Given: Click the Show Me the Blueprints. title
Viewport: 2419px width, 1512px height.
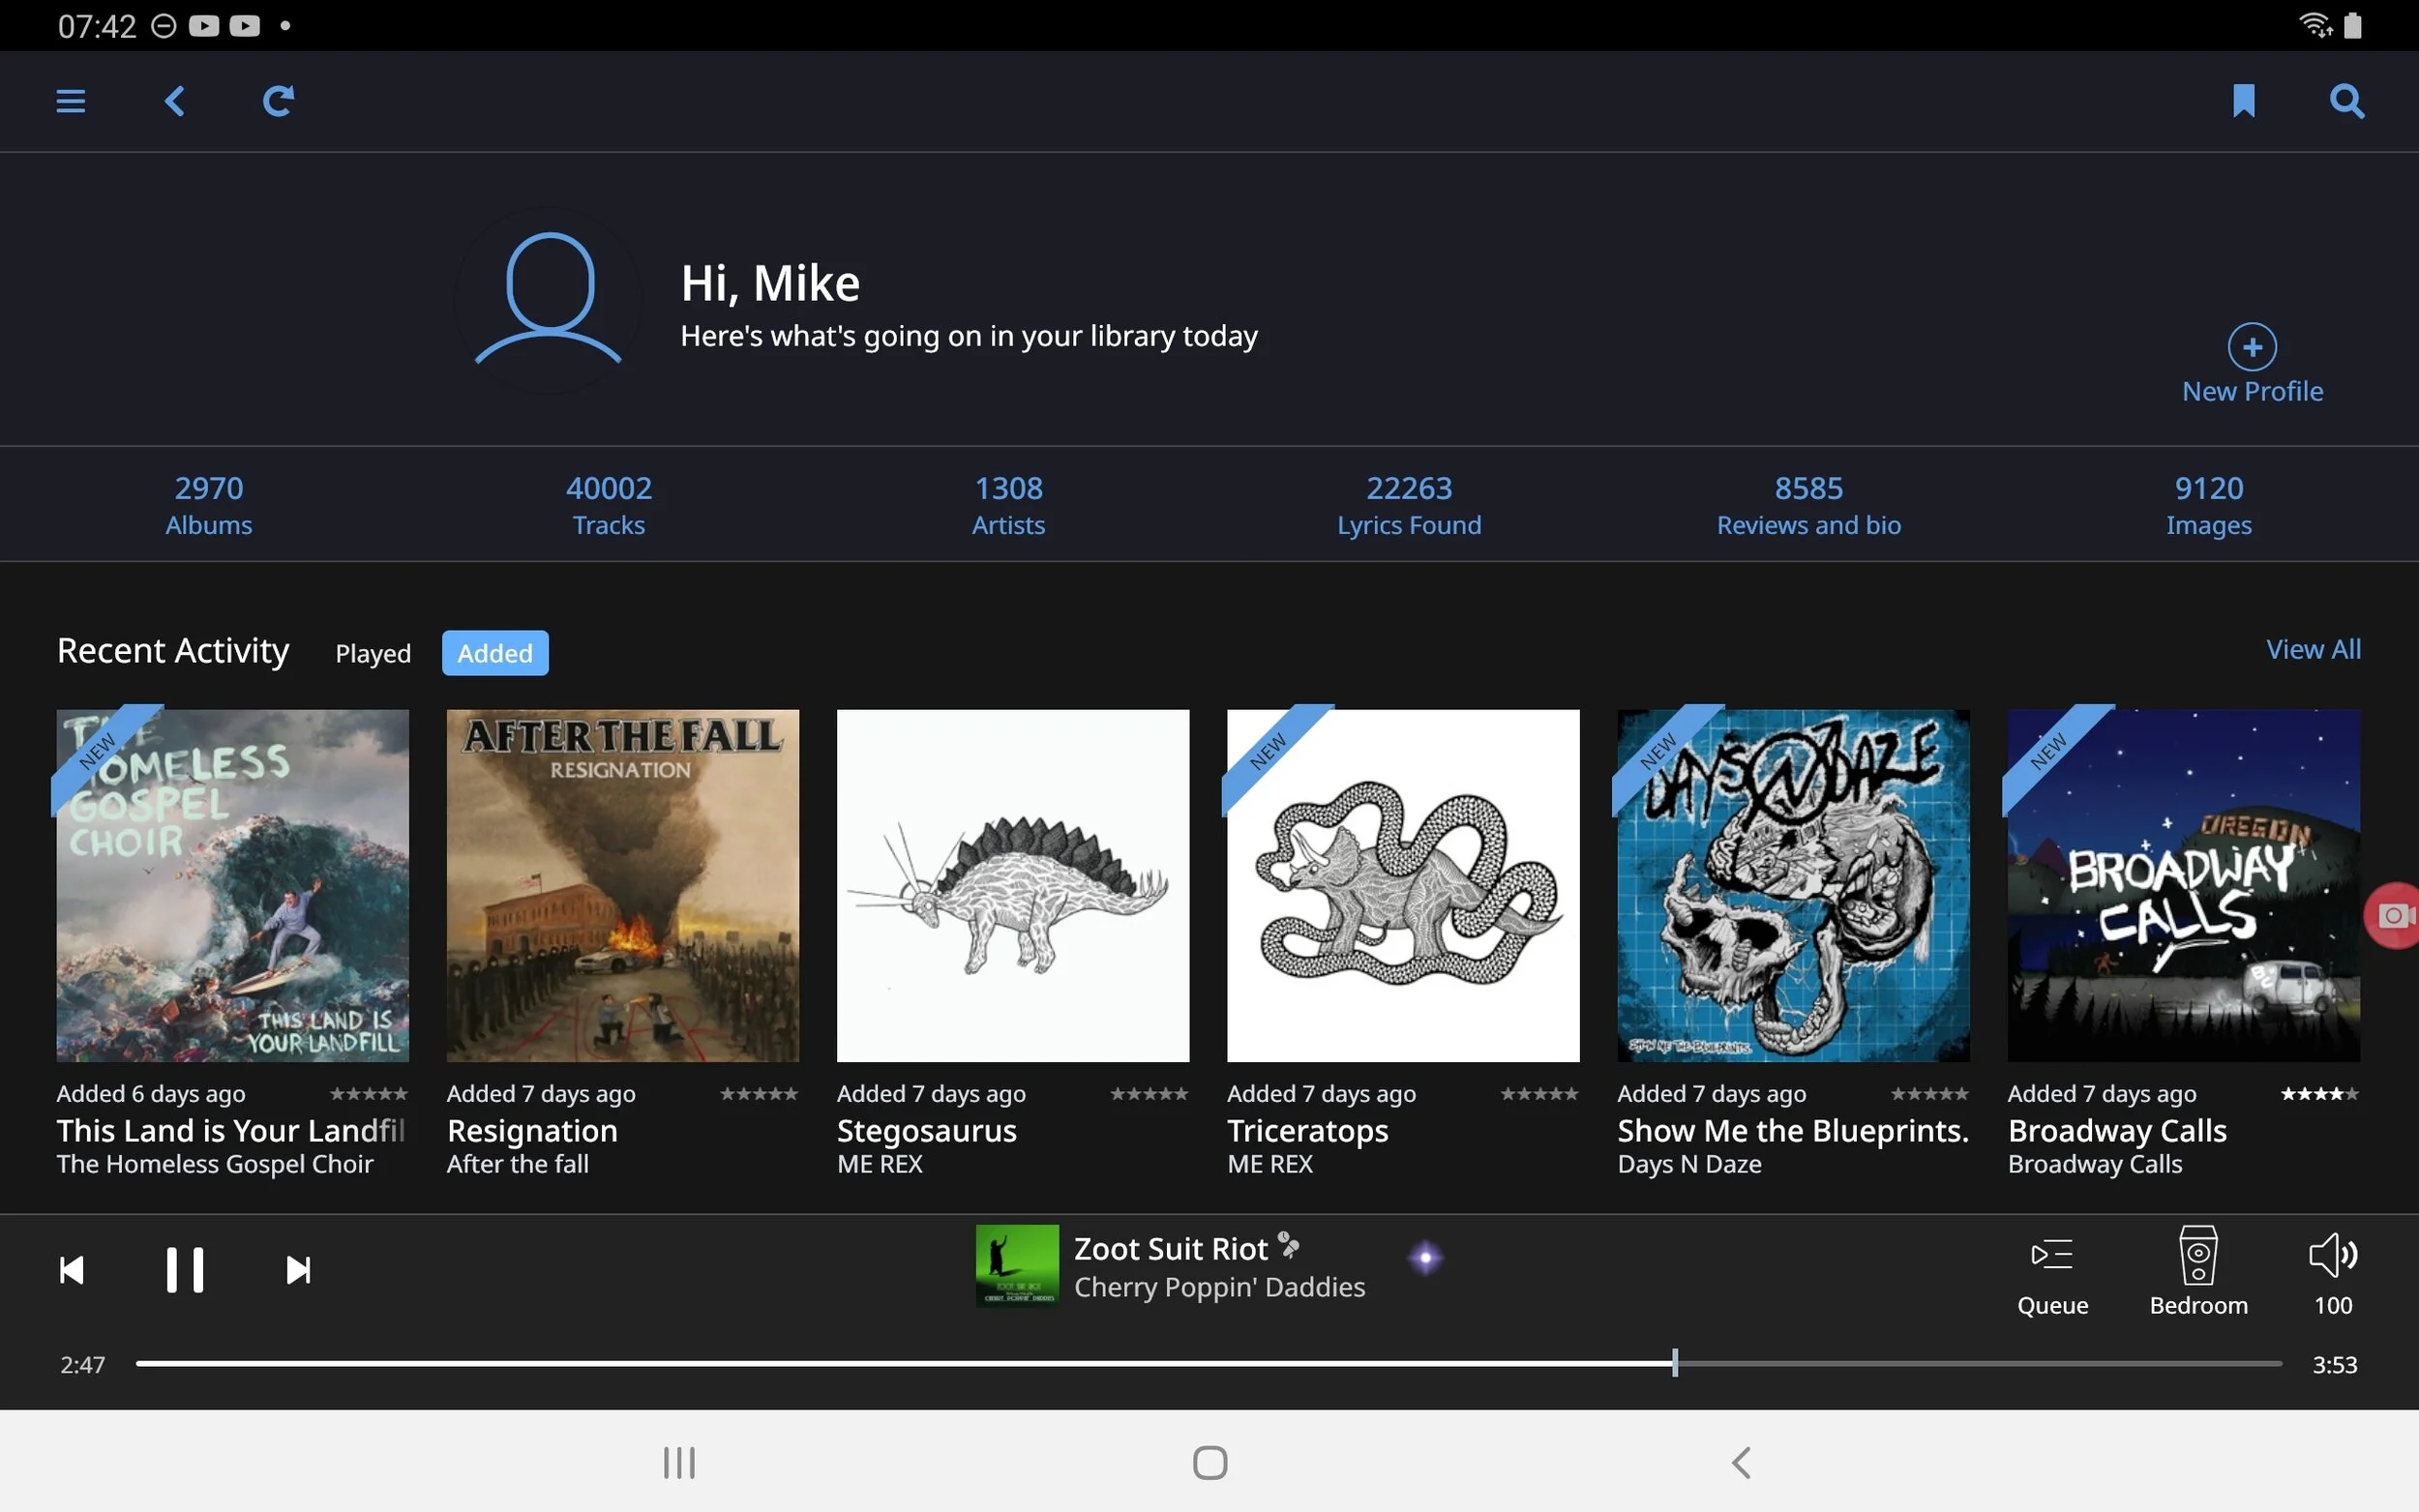Looking at the screenshot, I should point(1793,1131).
